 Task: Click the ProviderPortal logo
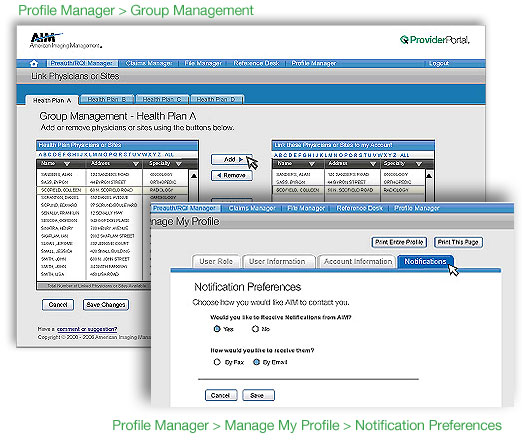(x=435, y=40)
